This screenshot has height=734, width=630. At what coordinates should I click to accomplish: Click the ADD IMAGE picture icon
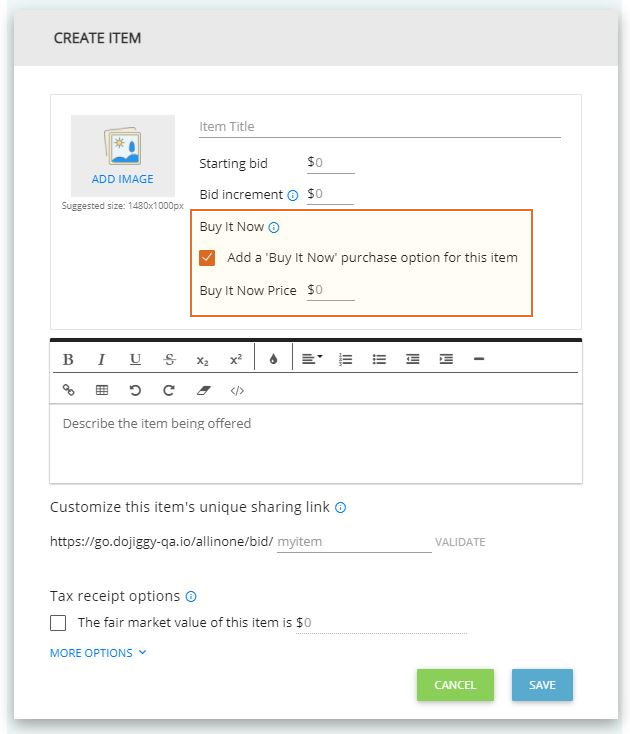pyautogui.click(x=123, y=146)
